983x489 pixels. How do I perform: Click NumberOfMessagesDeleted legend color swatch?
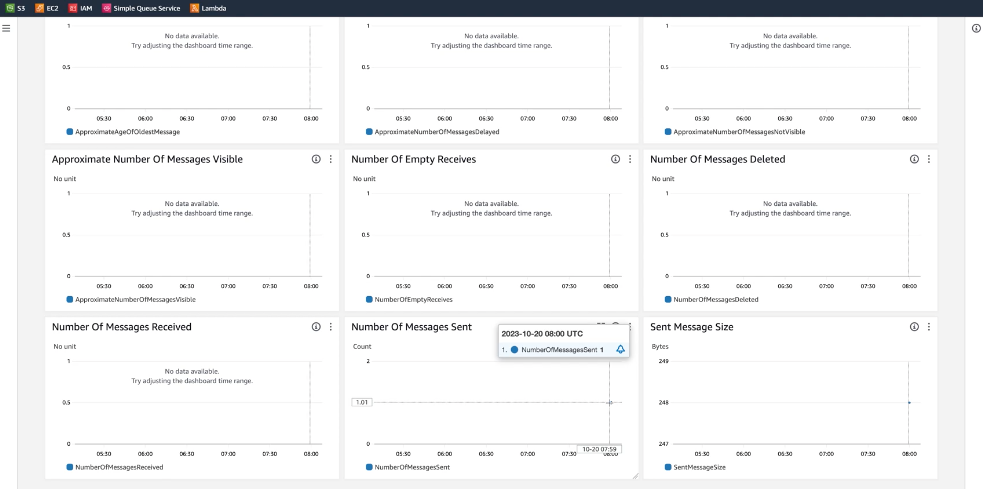click(x=669, y=299)
